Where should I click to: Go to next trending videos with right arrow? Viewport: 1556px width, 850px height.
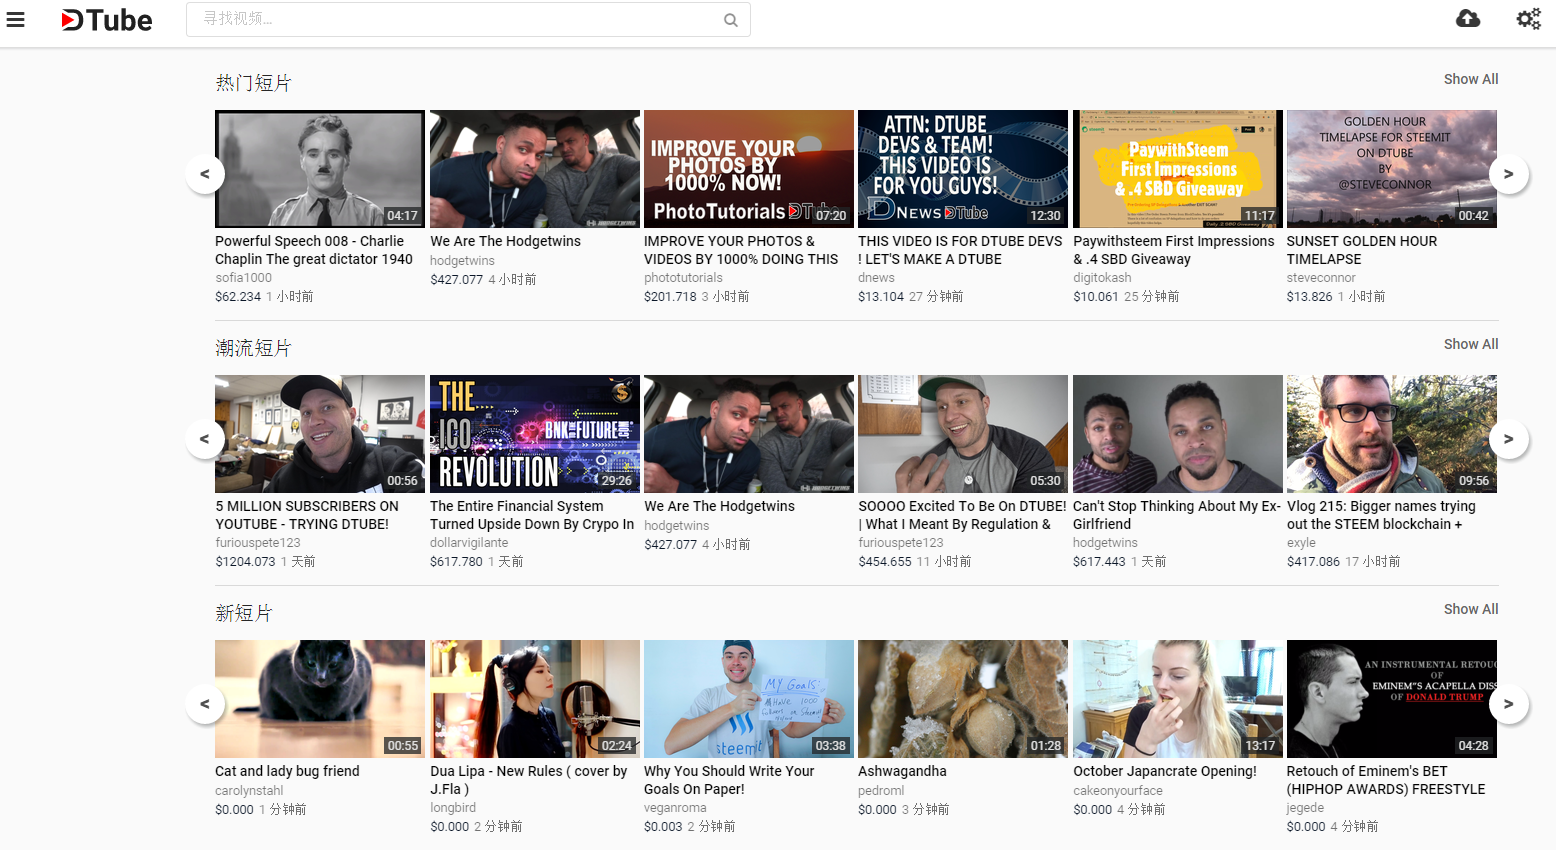1509,439
